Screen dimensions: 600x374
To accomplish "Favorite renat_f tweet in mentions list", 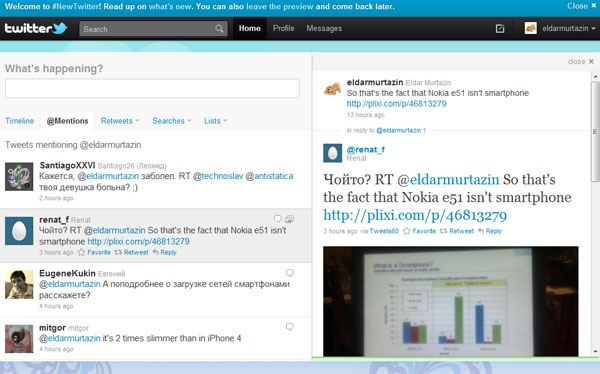I will click(x=94, y=252).
